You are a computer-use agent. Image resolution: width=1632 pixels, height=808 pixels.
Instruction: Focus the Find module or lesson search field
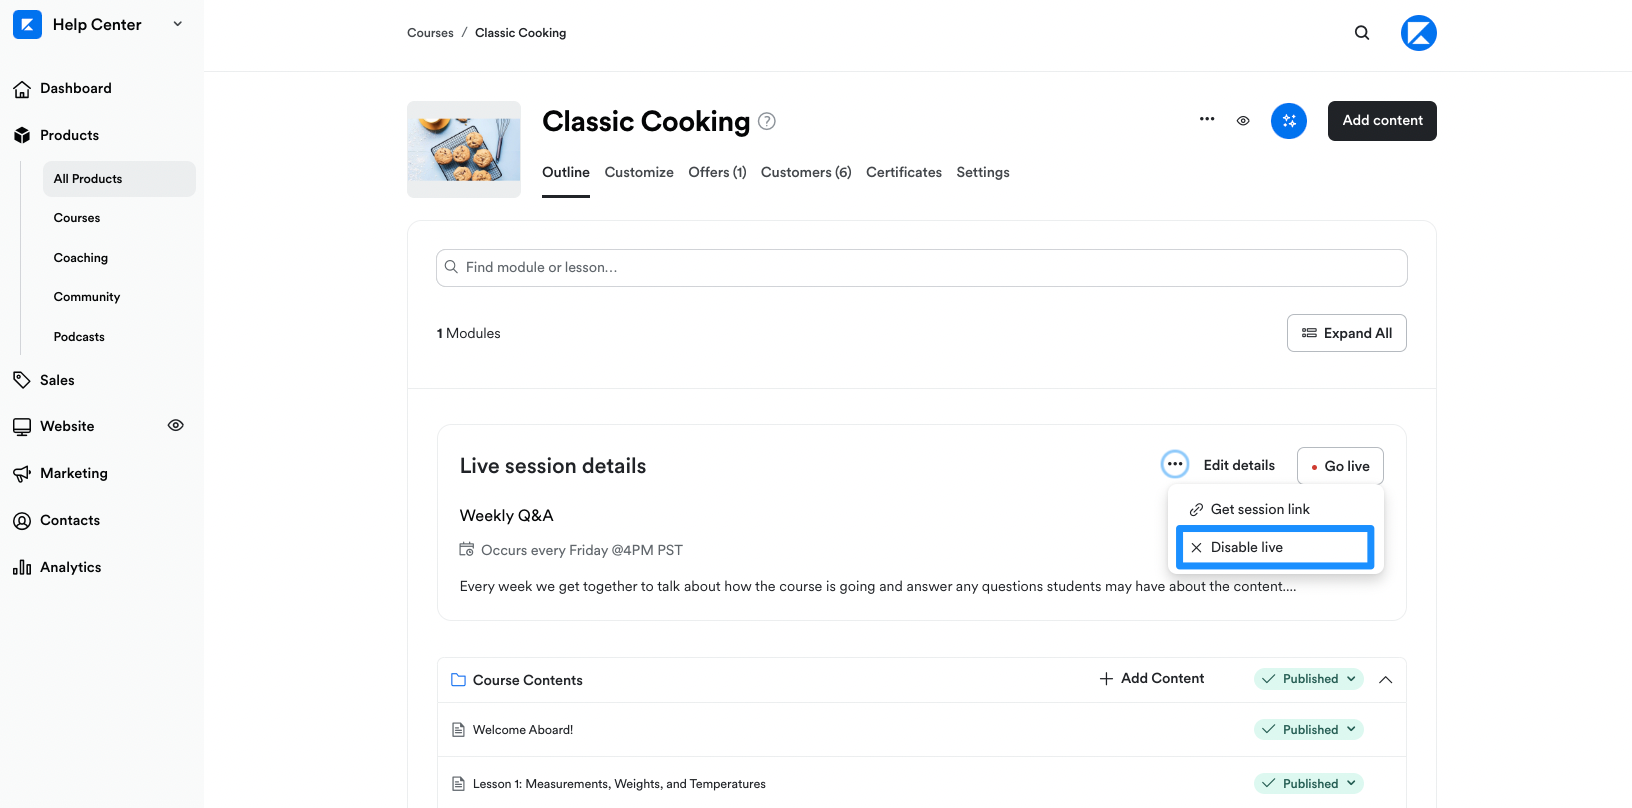coord(922,268)
